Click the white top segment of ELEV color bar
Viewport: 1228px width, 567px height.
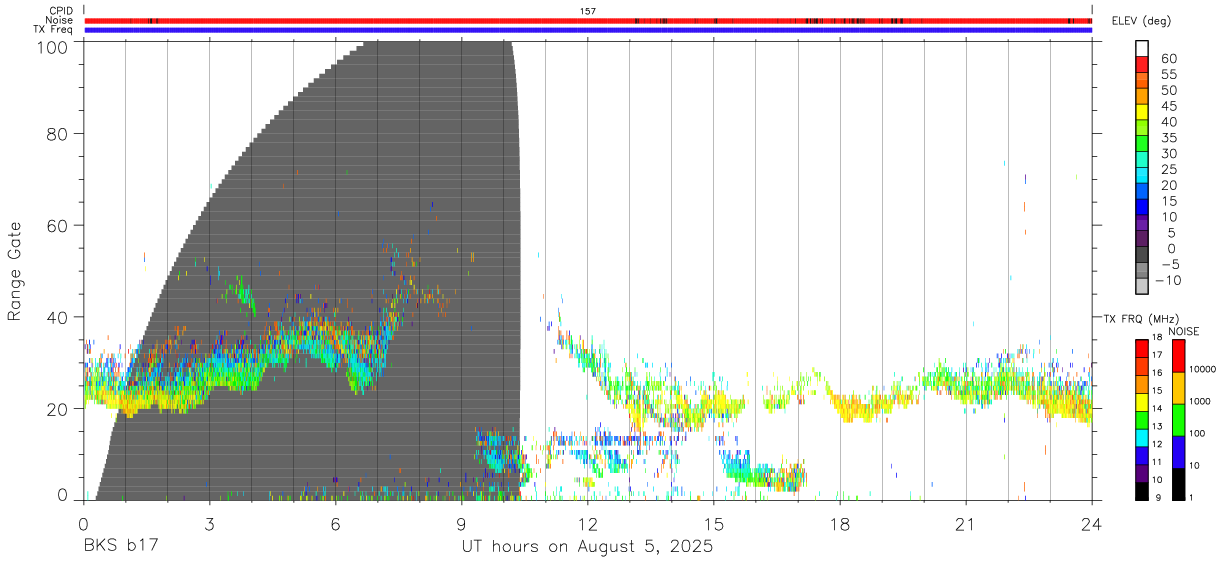tap(1142, 48)
